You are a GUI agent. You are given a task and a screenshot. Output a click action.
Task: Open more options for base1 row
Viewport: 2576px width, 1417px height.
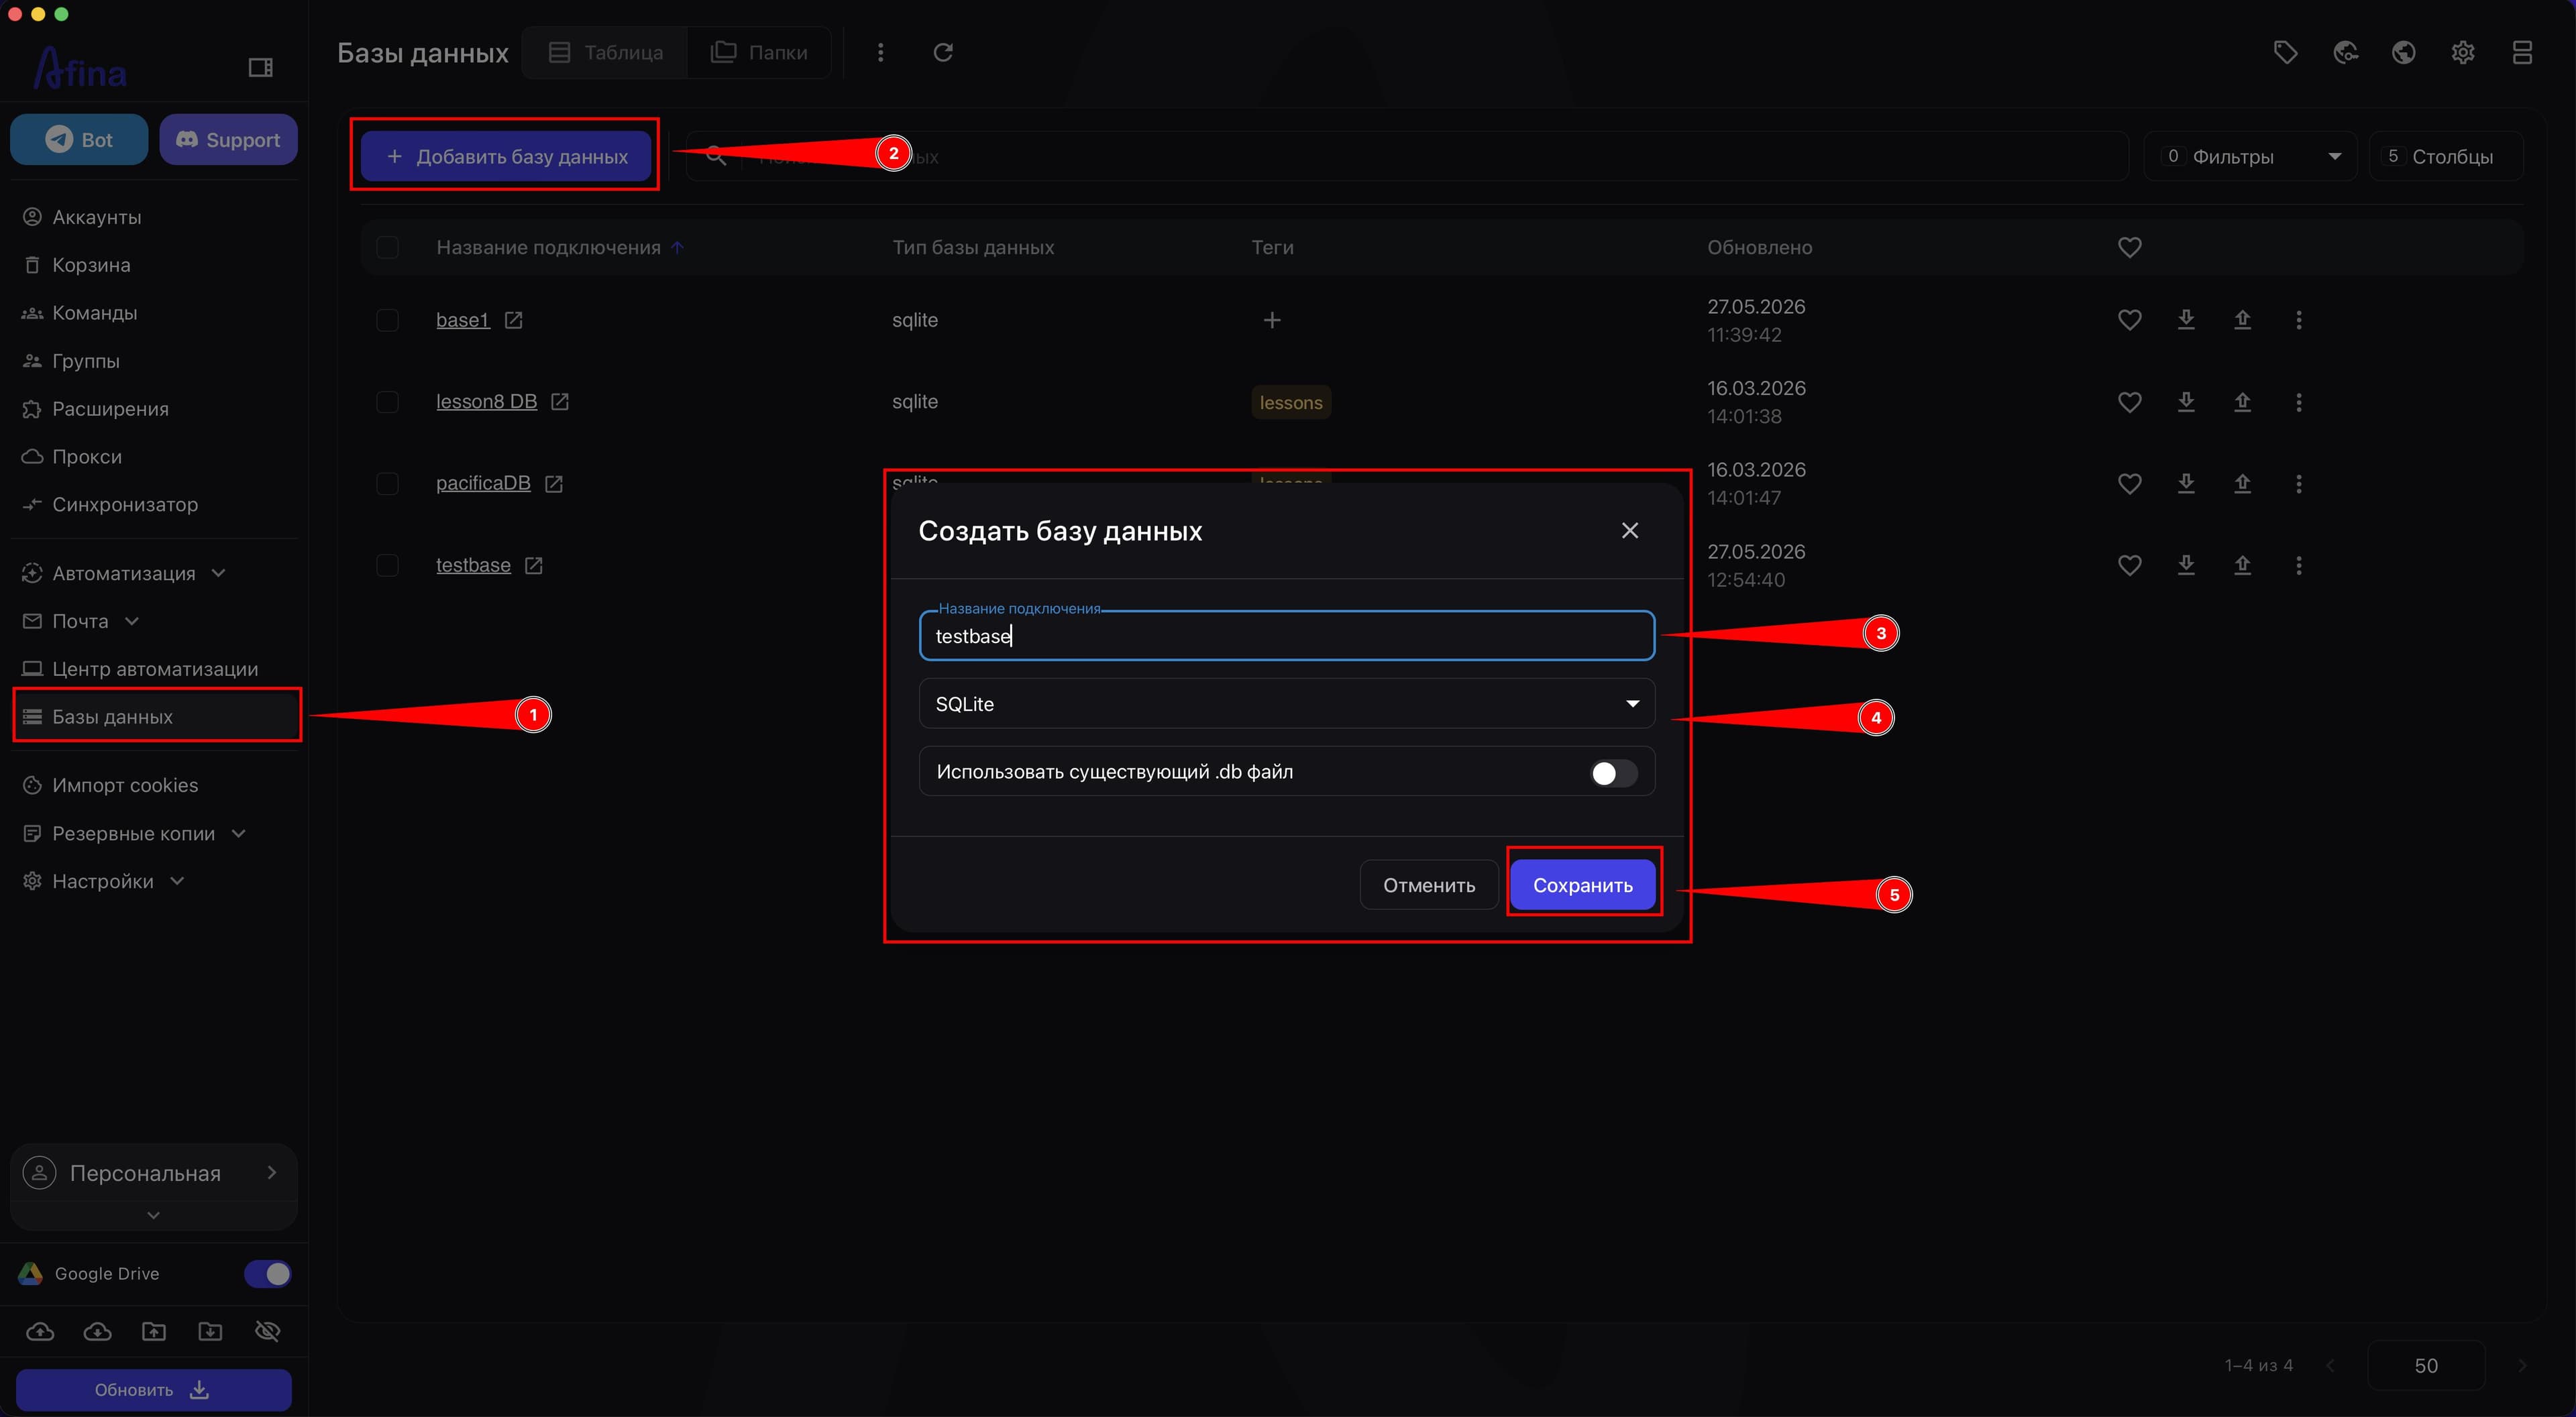(x=2299, y=320)
